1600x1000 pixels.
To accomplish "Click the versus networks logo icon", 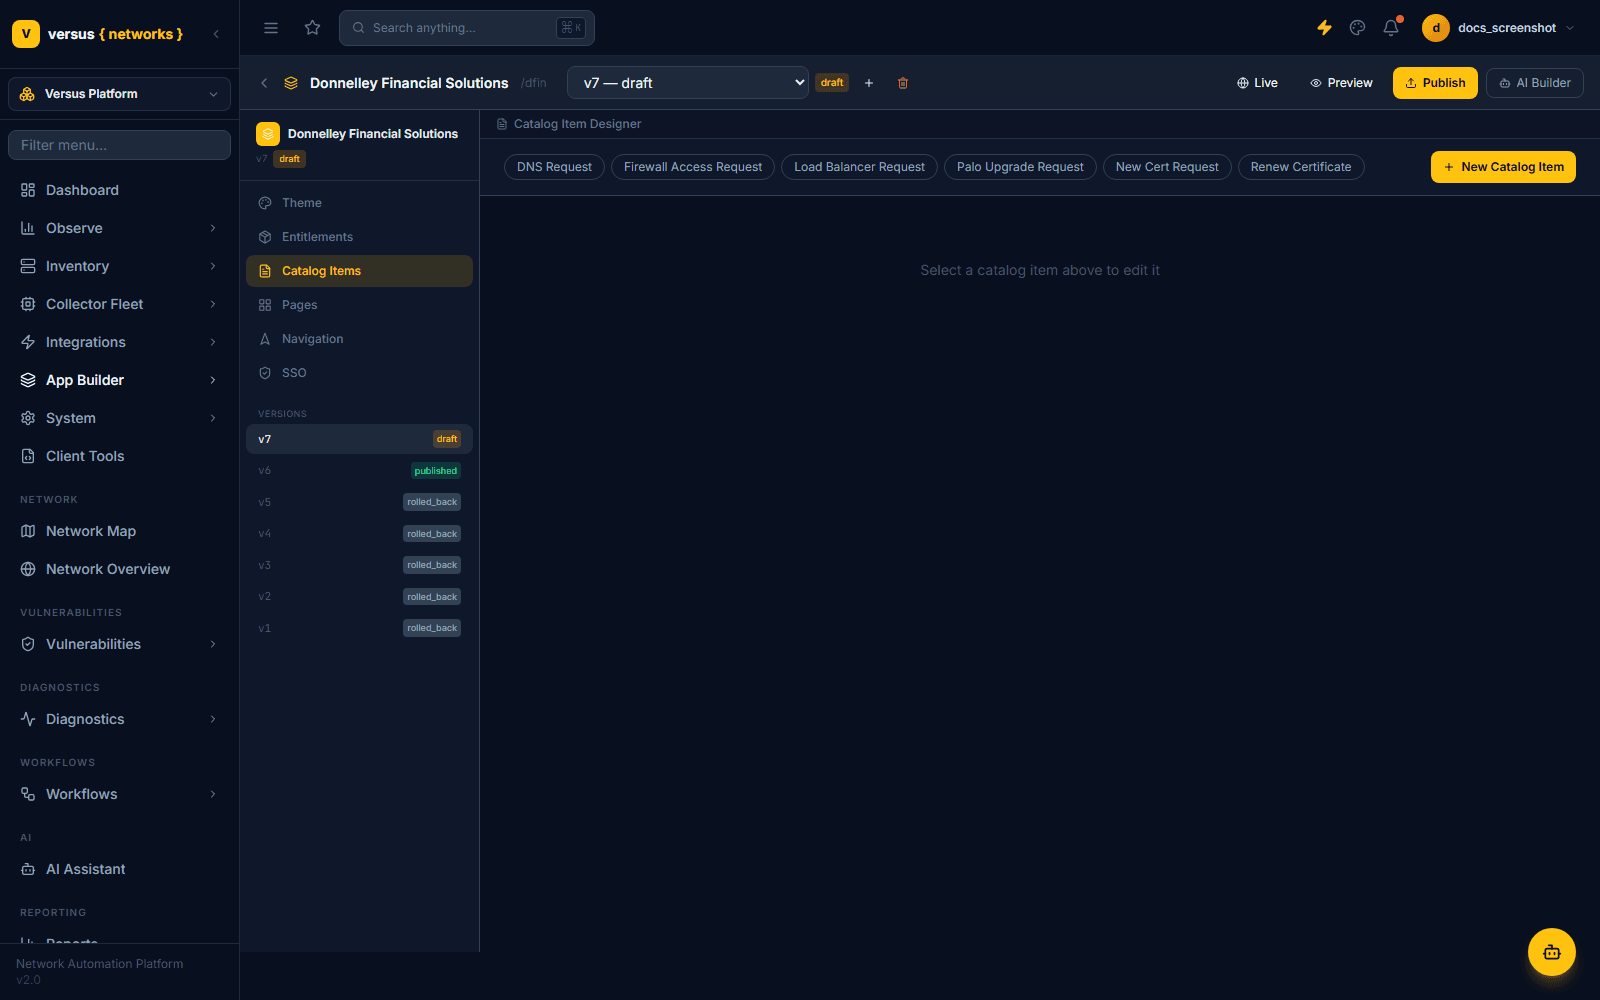I will 26,34.
